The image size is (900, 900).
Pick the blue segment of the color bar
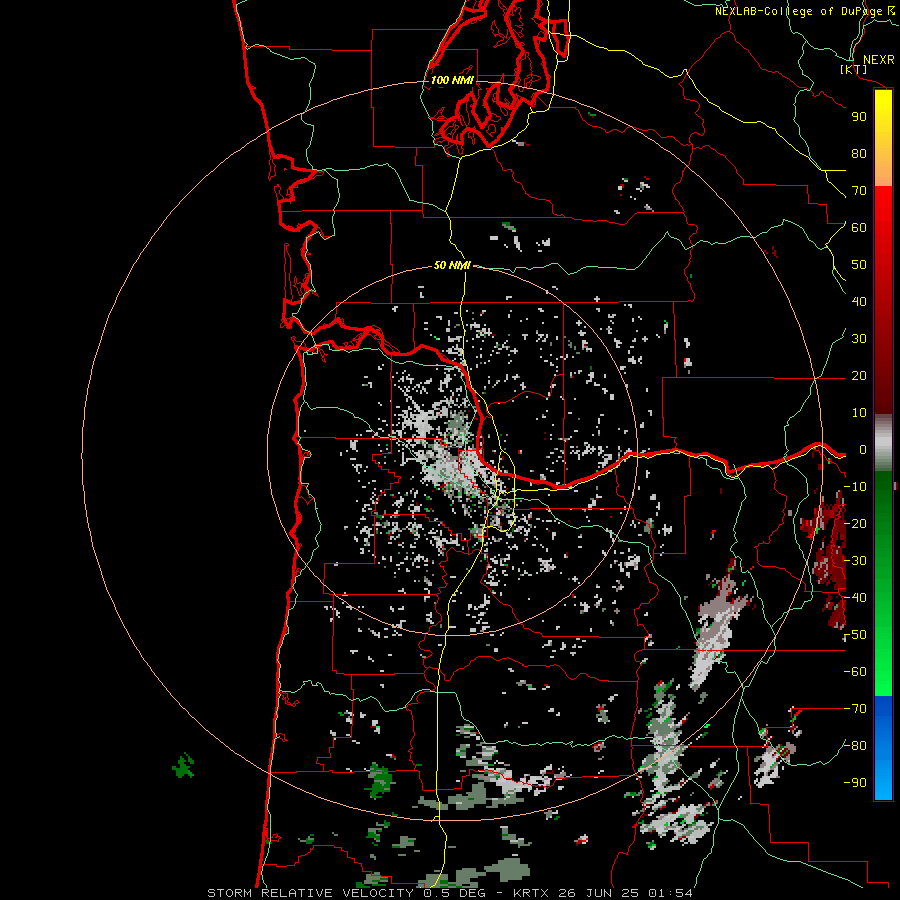(883, 747)
